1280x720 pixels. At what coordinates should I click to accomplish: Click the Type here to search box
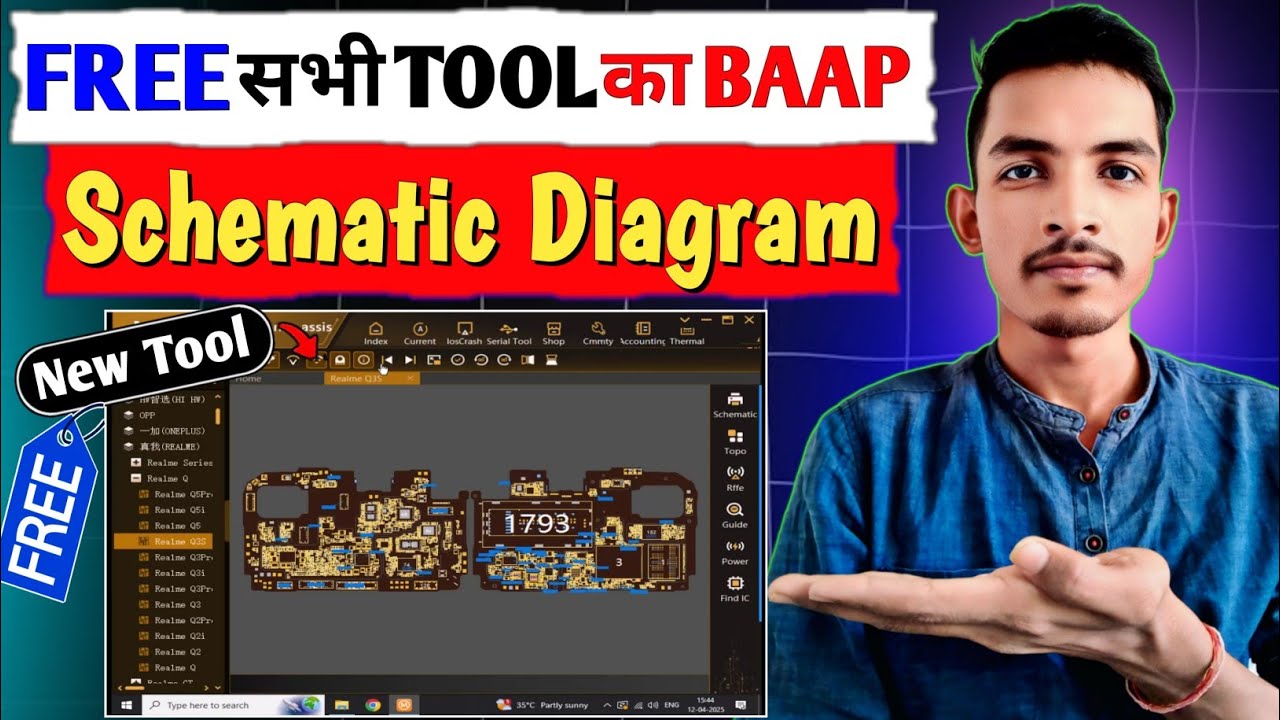[233, 705]
